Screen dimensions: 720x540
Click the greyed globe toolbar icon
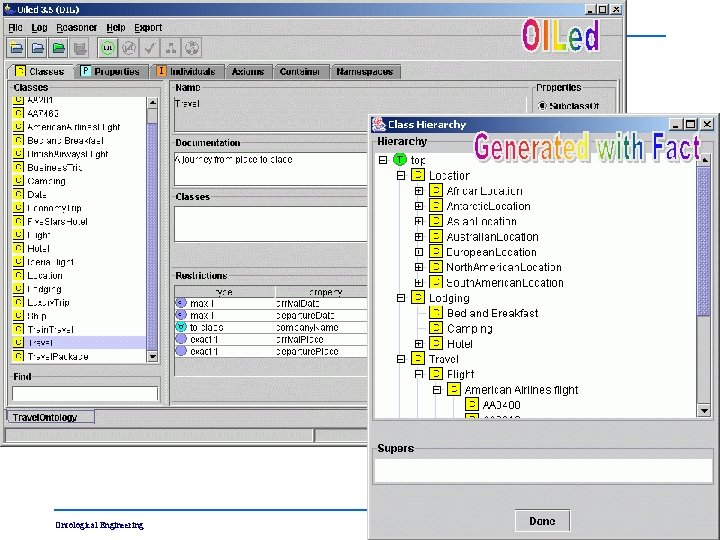click(x=192, y=48)
